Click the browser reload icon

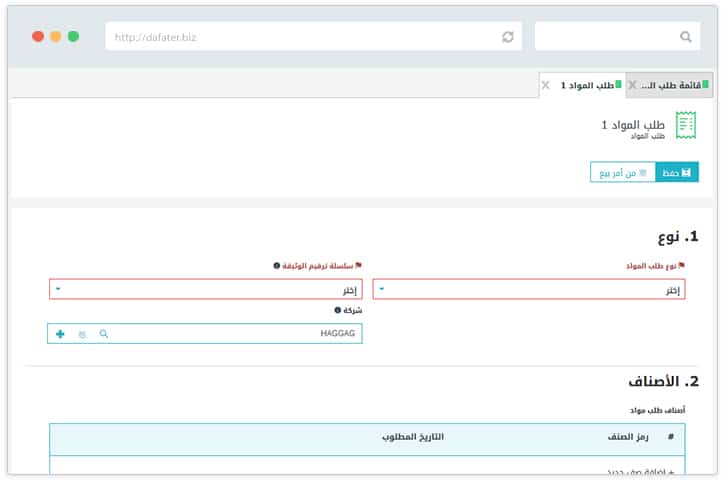508,37
